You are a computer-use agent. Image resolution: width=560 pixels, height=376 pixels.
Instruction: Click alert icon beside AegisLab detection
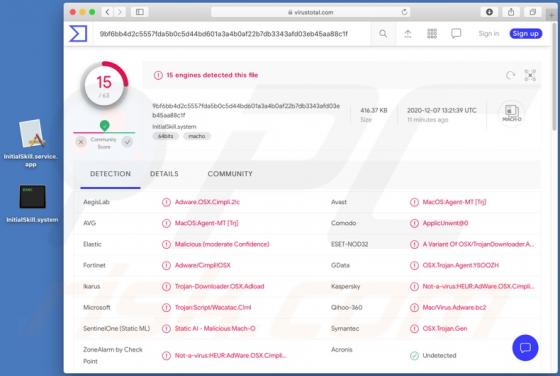tap(166, 202)
